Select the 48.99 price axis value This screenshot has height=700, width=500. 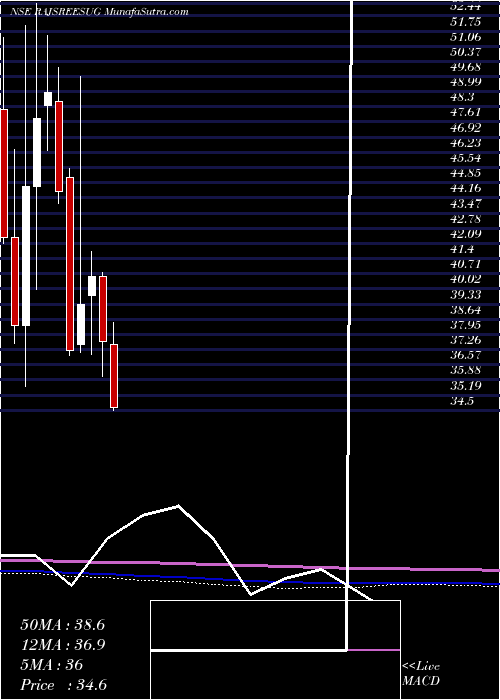pyautogui.click(x=466, y=82)
